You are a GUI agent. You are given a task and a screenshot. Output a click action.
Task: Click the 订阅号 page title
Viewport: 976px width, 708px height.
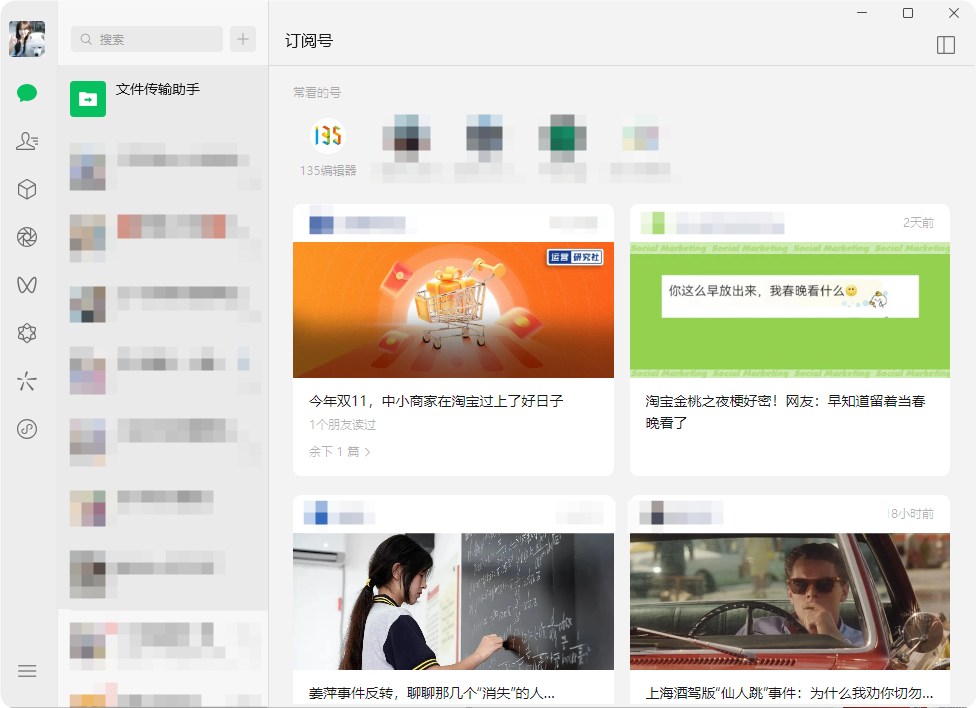pos(309,41)
